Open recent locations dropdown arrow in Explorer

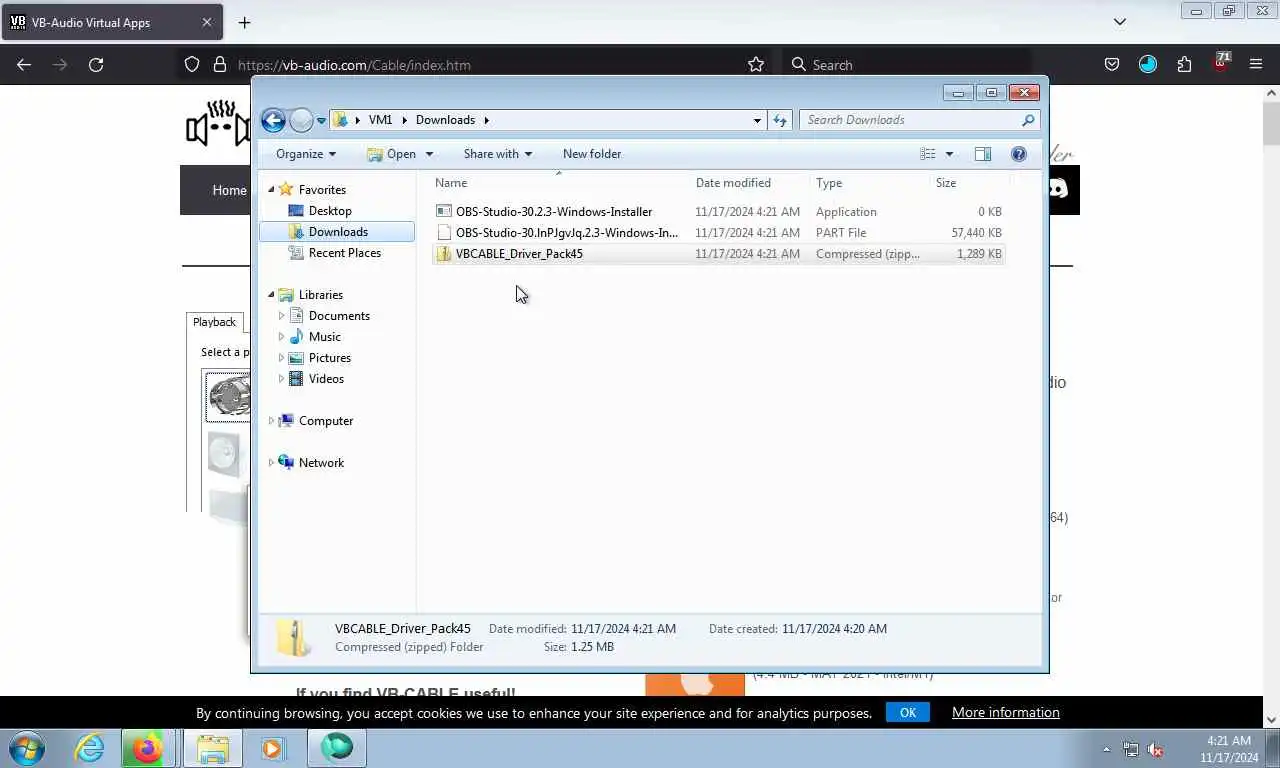[321, 120]
